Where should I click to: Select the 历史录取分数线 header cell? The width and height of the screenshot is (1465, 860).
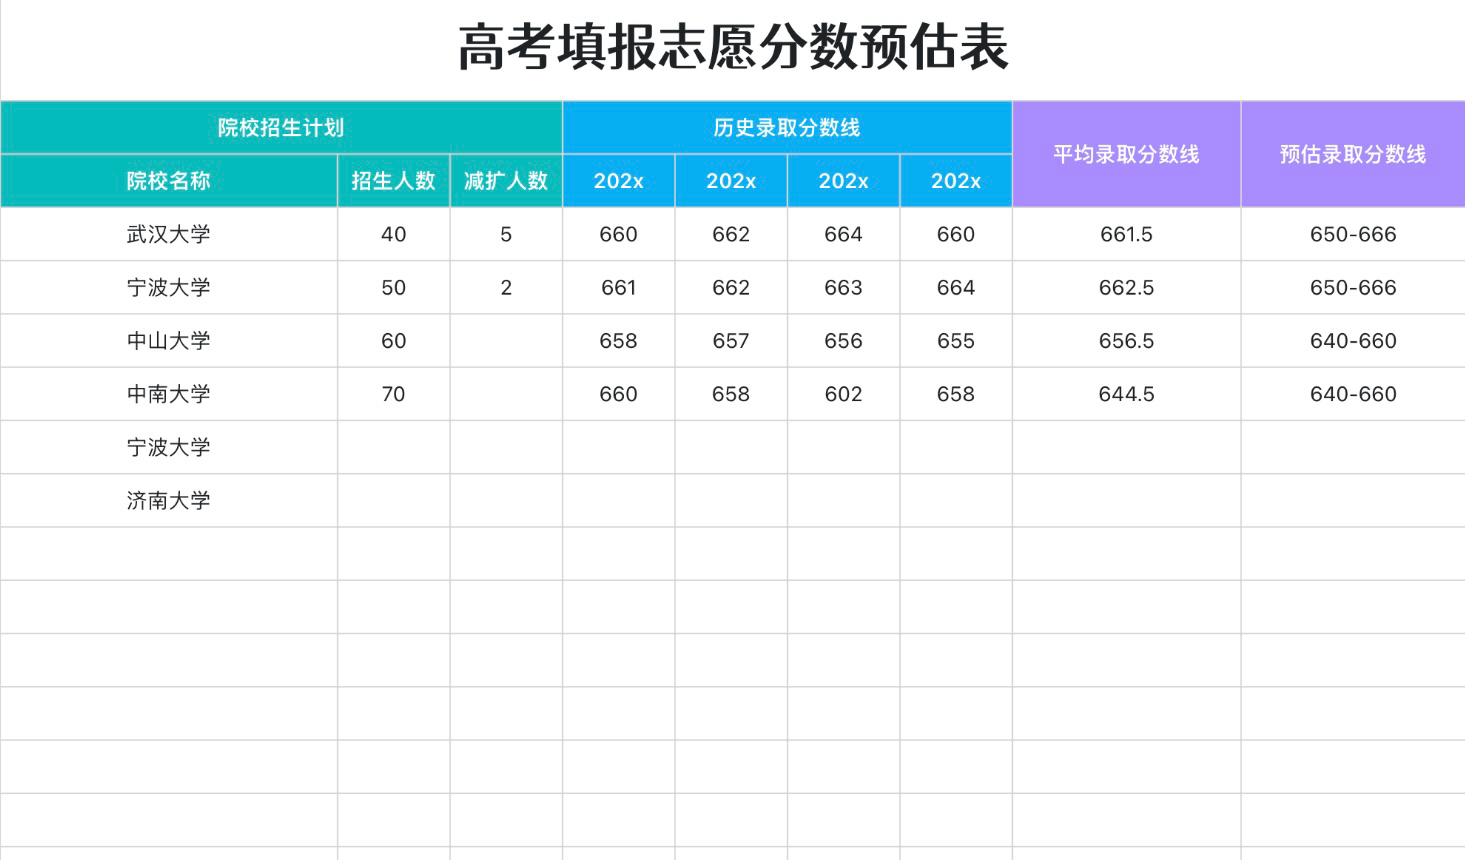point(787,128)
